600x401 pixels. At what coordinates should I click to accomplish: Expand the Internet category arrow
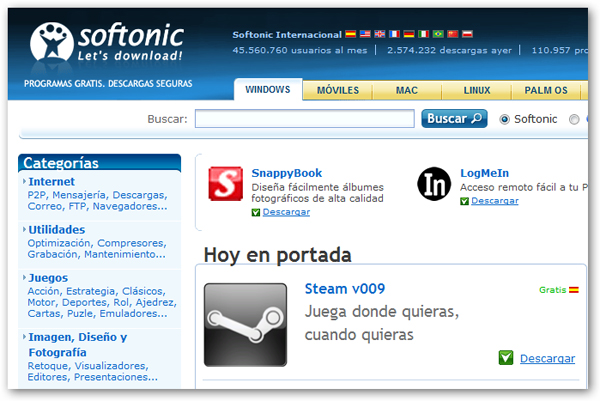click(x=24, y=181)
